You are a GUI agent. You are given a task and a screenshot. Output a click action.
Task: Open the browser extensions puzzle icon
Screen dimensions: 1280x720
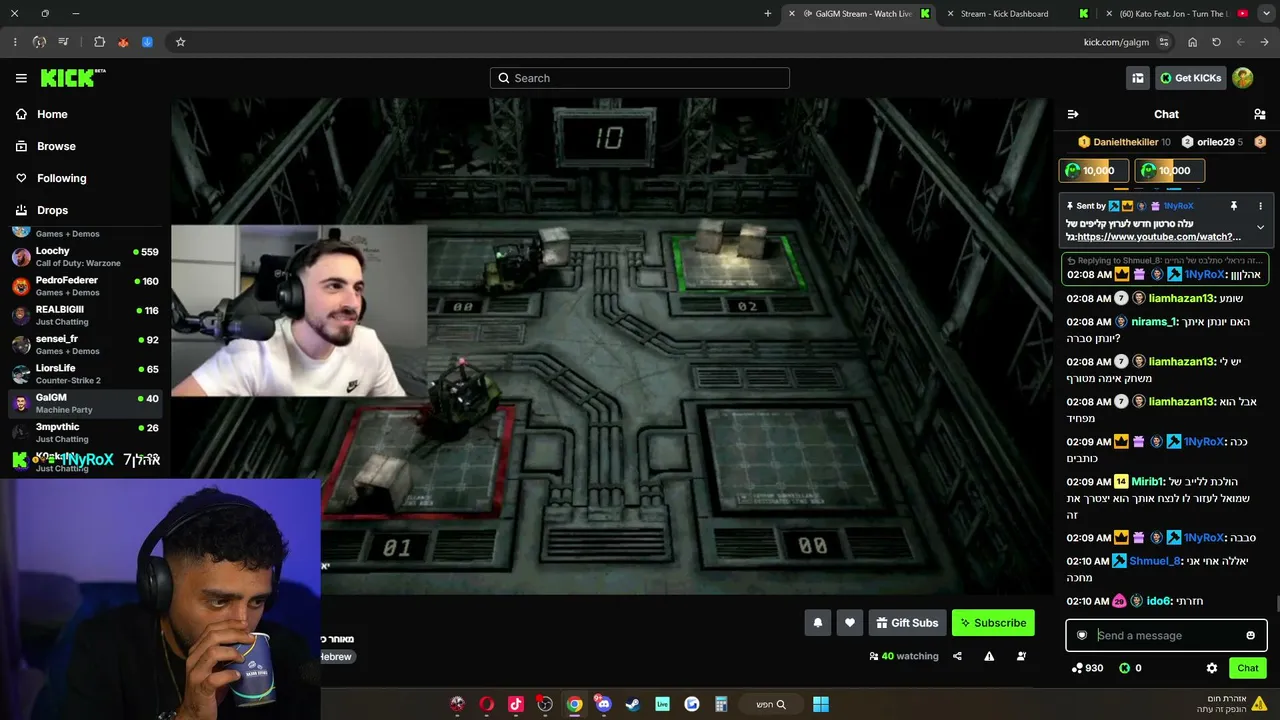tap(99, 42)
